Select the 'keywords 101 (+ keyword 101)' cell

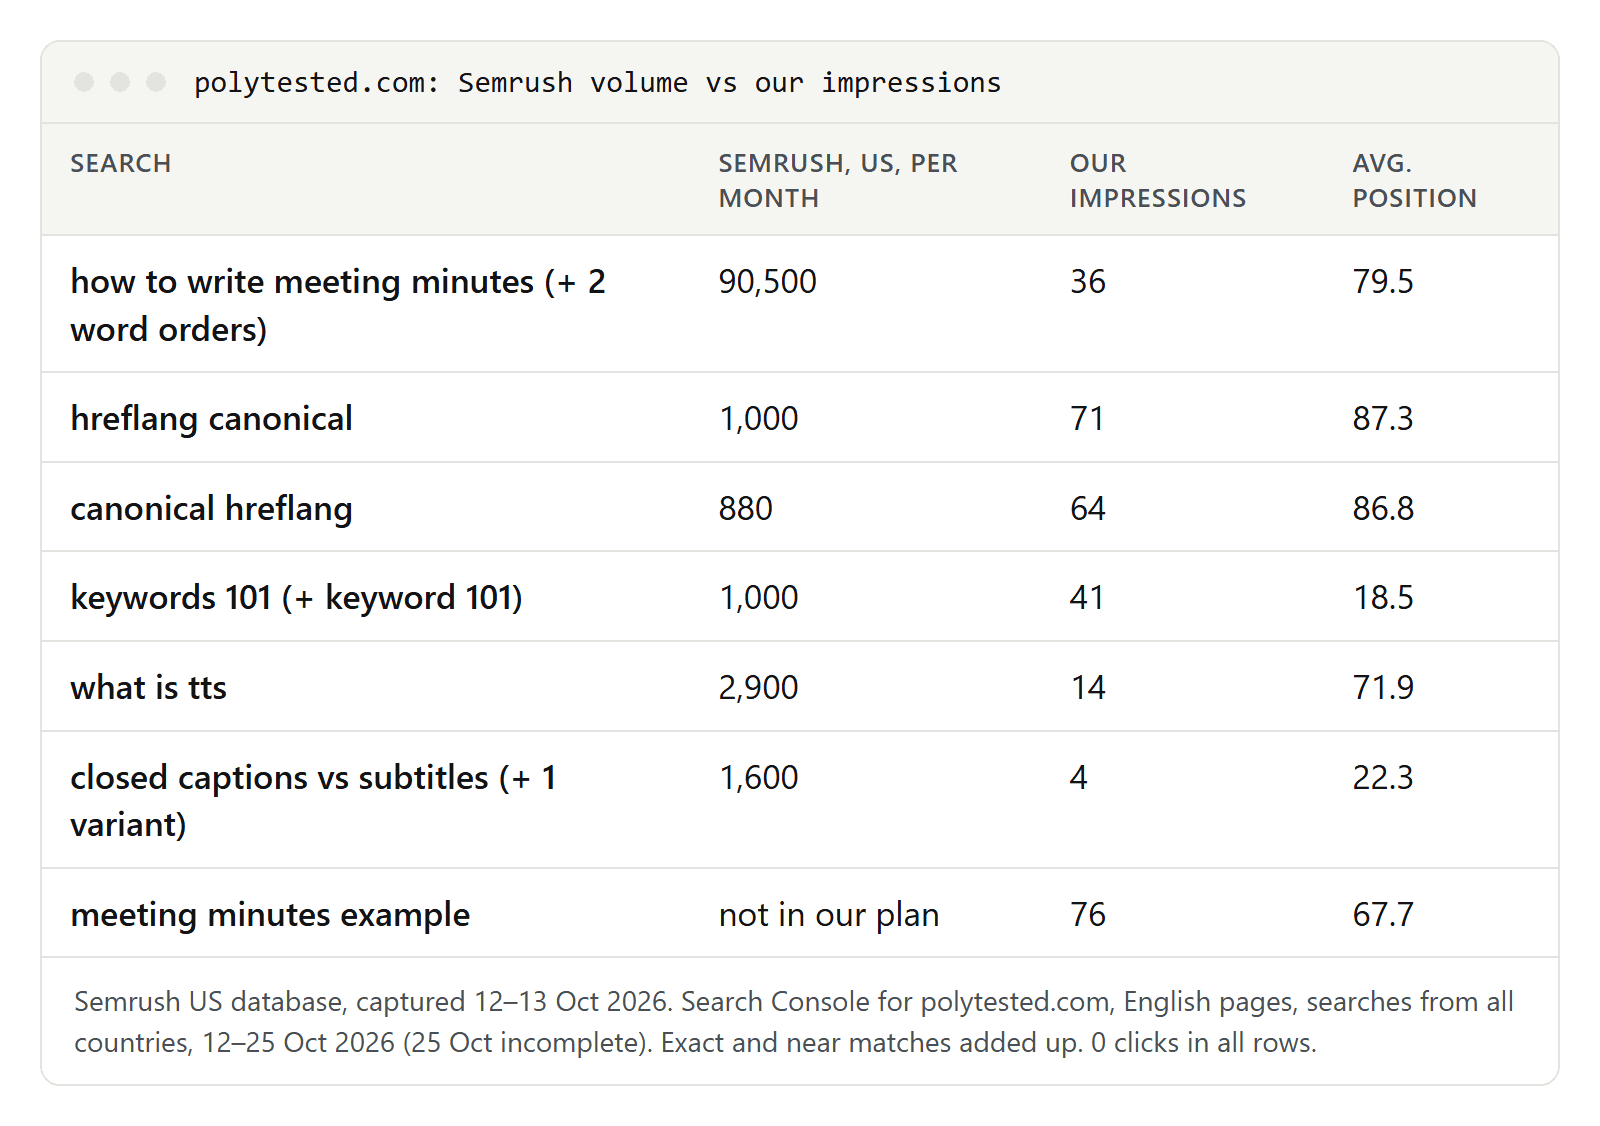296,598
